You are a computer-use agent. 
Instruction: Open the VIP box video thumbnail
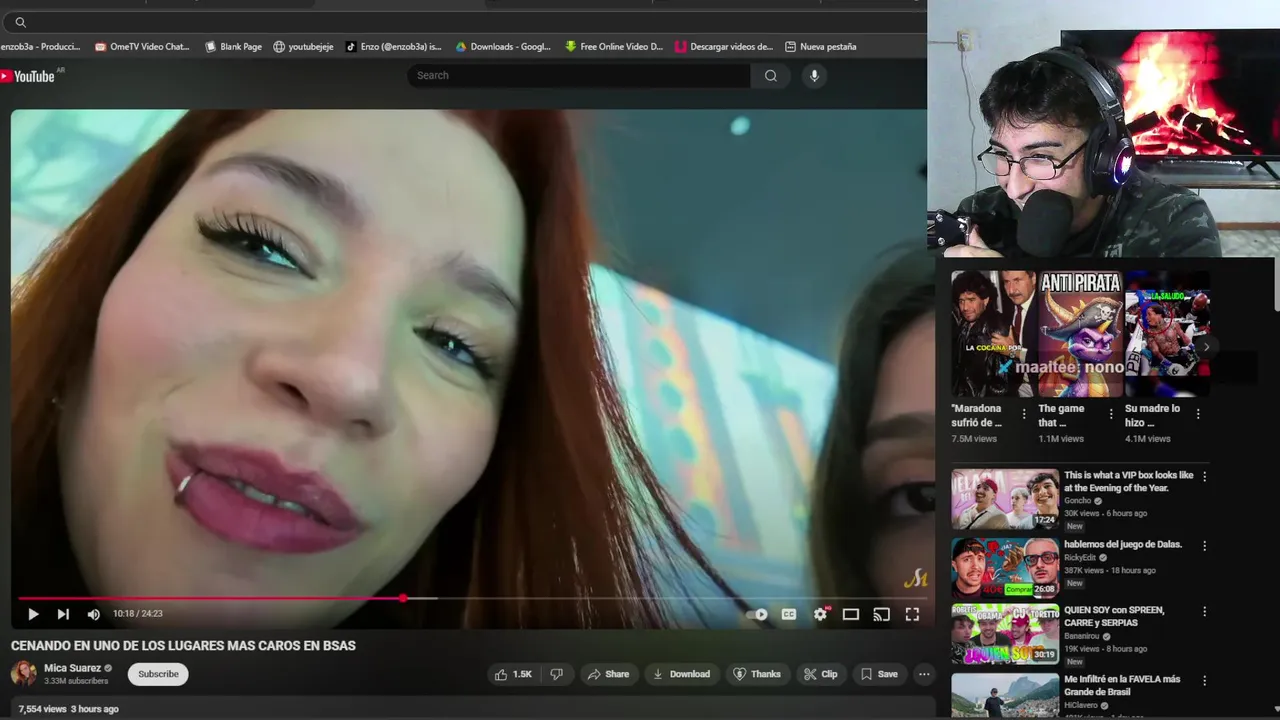[x=1005, y=499]
